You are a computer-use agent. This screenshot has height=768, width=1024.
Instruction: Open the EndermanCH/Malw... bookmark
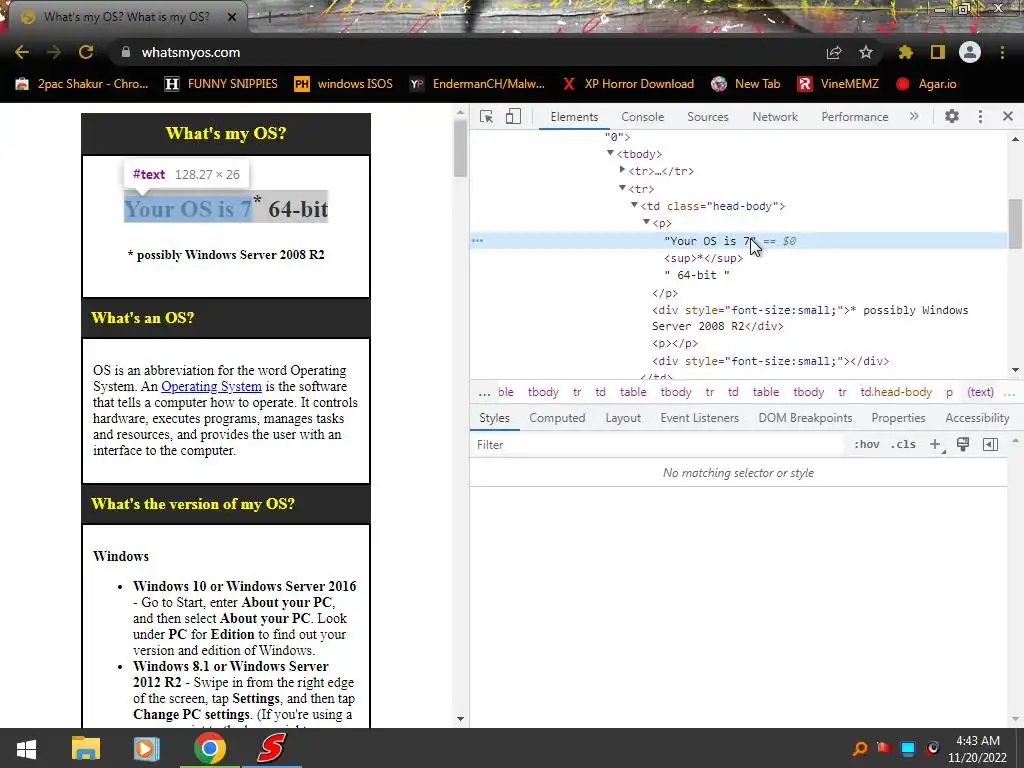point(477,84)
